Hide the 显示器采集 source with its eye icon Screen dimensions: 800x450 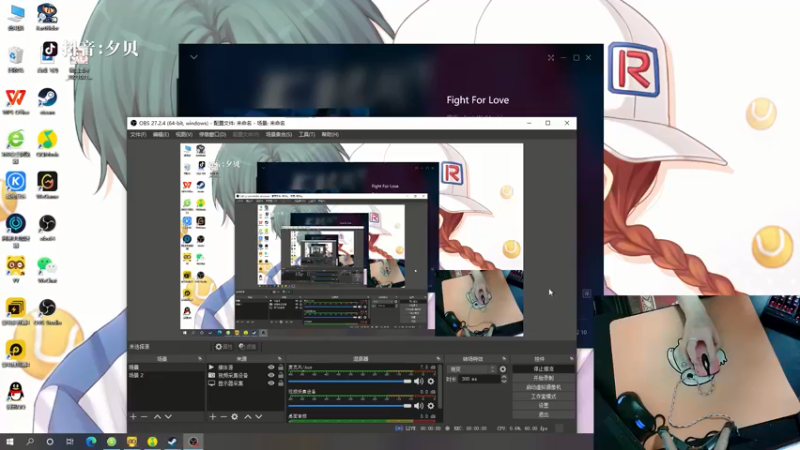(x=271, y=383)
